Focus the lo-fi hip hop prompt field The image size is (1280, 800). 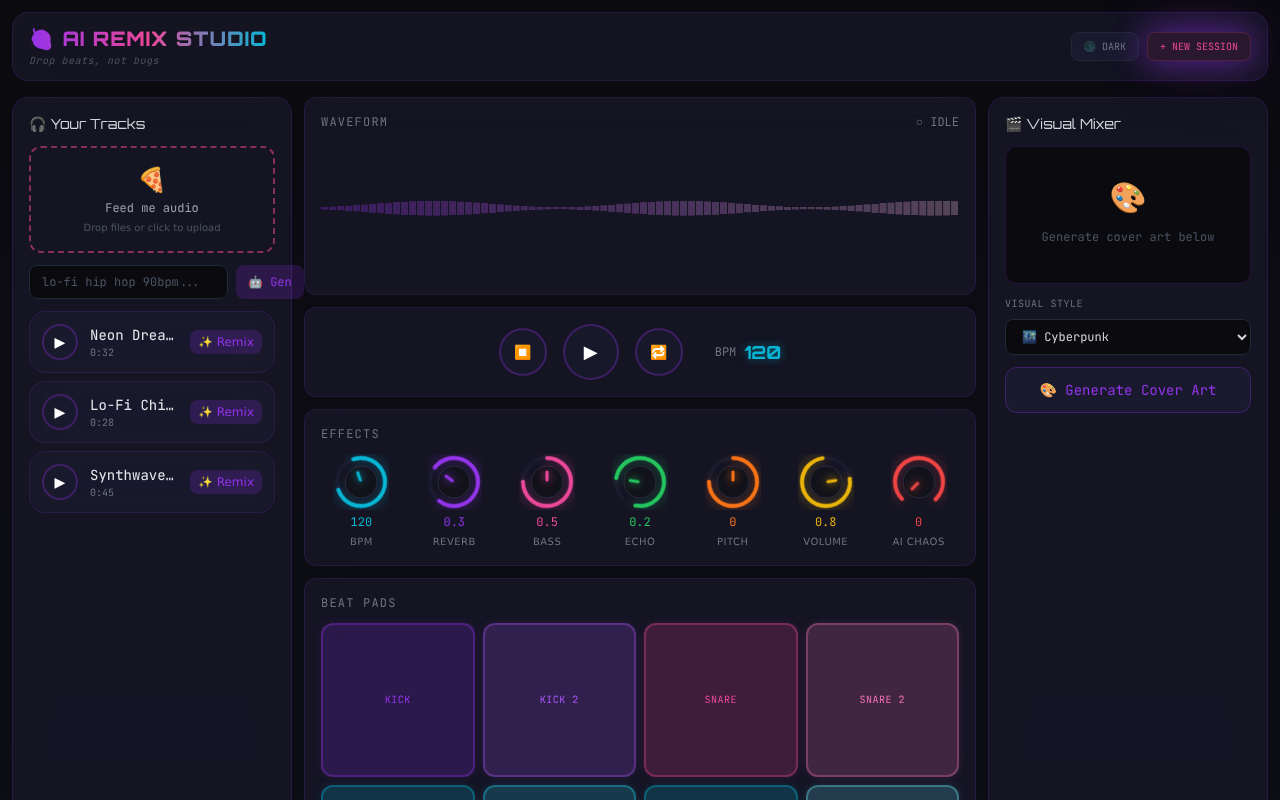click(x=129, y=282)
